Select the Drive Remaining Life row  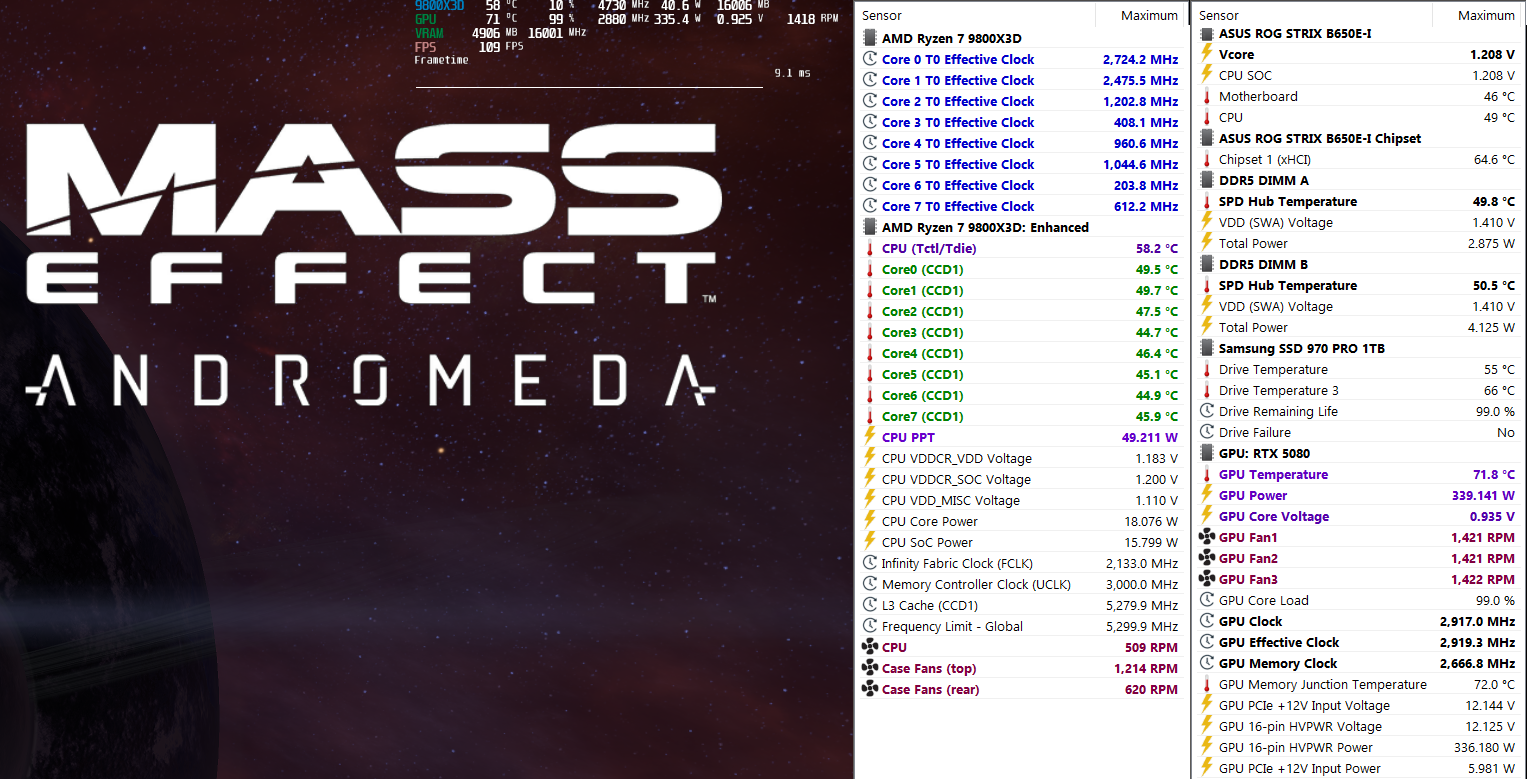tap(1357, 411)
